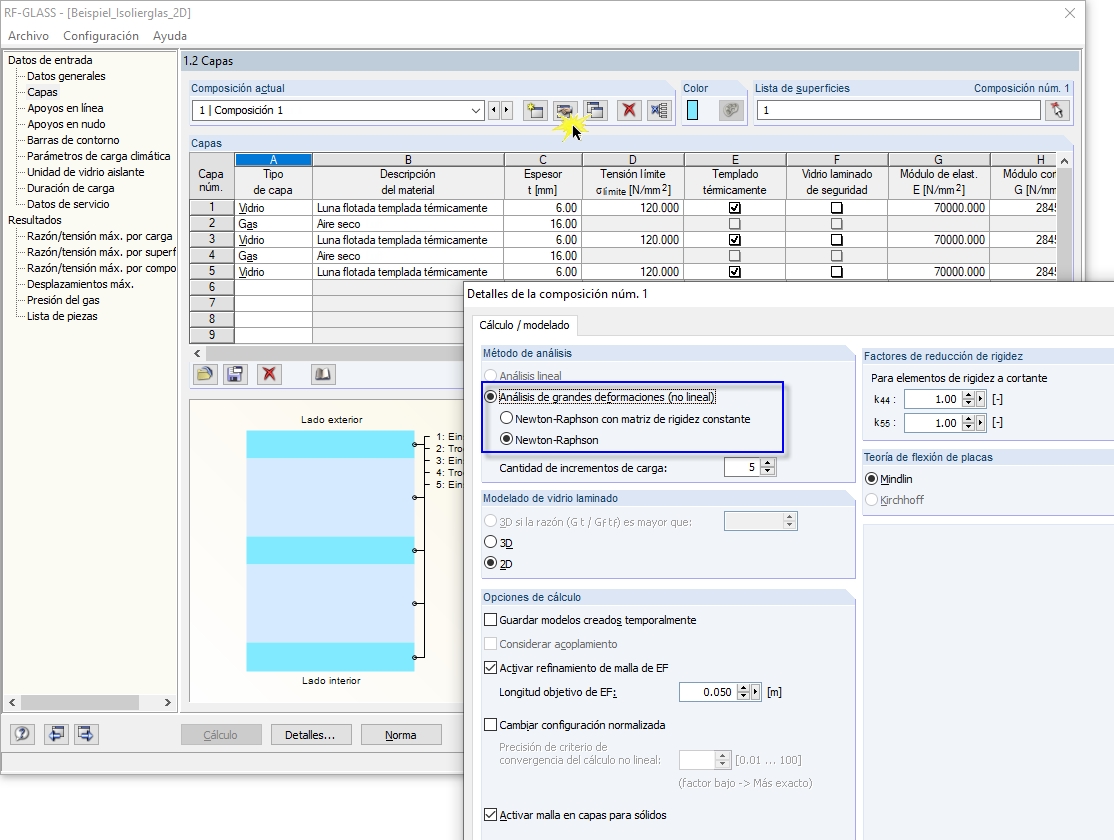
Task: Click the Lista de superficies field
Action: click(899, 110)
